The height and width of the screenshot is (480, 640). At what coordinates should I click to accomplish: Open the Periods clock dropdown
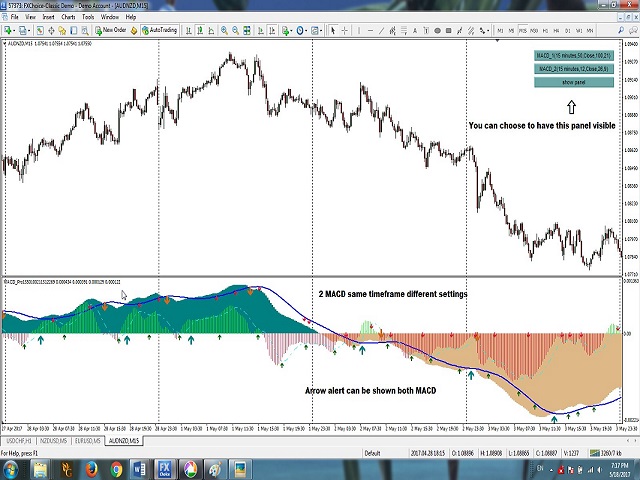(x=301, y=30)
